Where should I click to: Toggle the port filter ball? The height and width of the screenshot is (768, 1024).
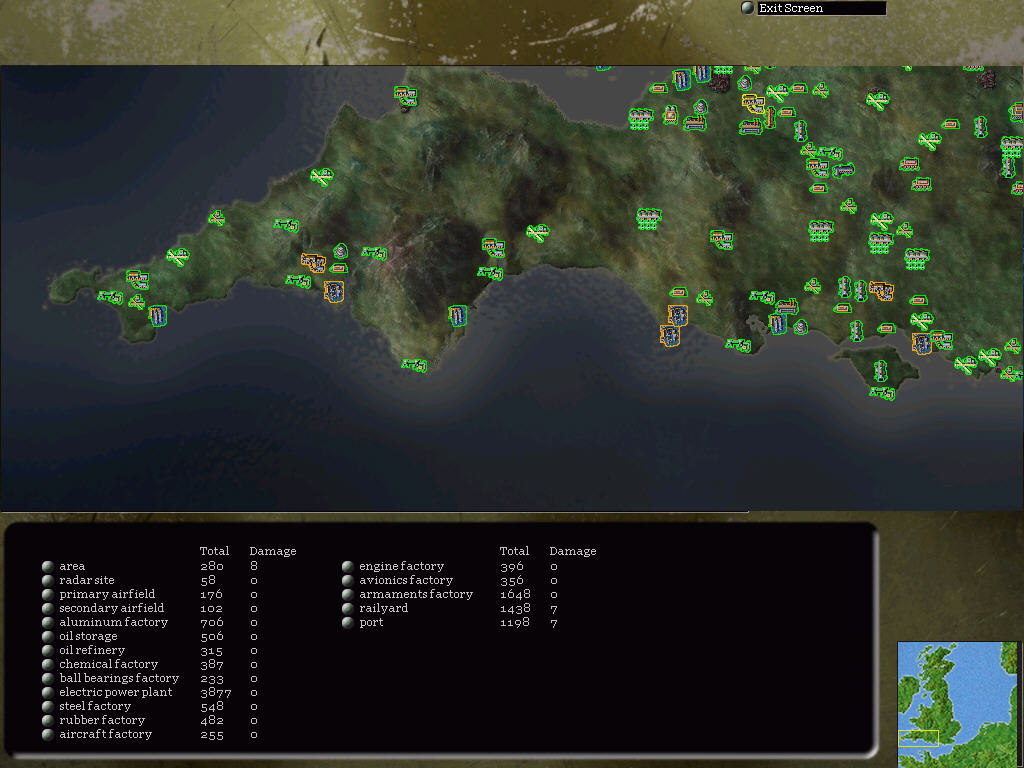click(347, 622)
